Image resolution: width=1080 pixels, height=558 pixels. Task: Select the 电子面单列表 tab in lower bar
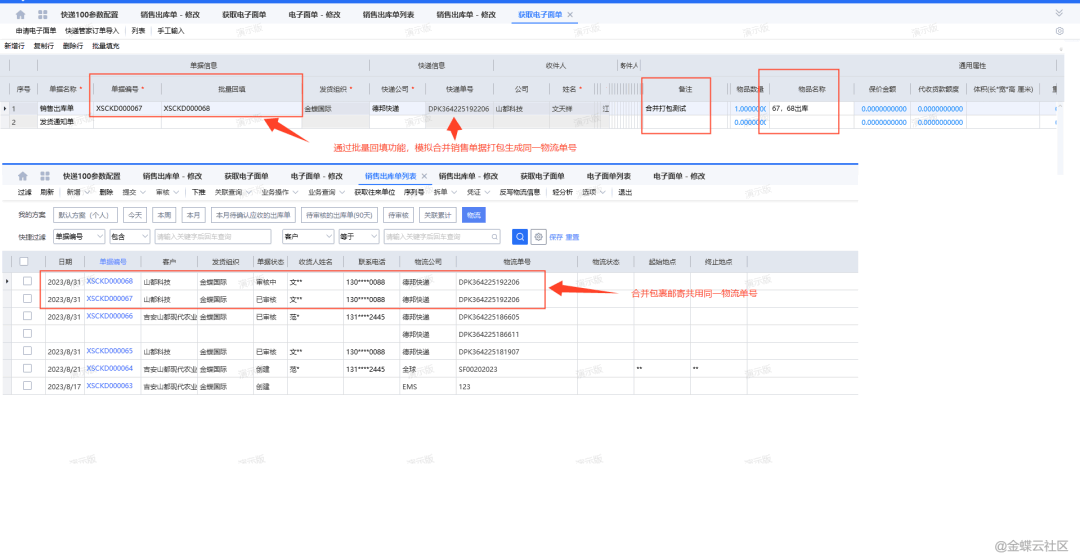tap(609, 176)
